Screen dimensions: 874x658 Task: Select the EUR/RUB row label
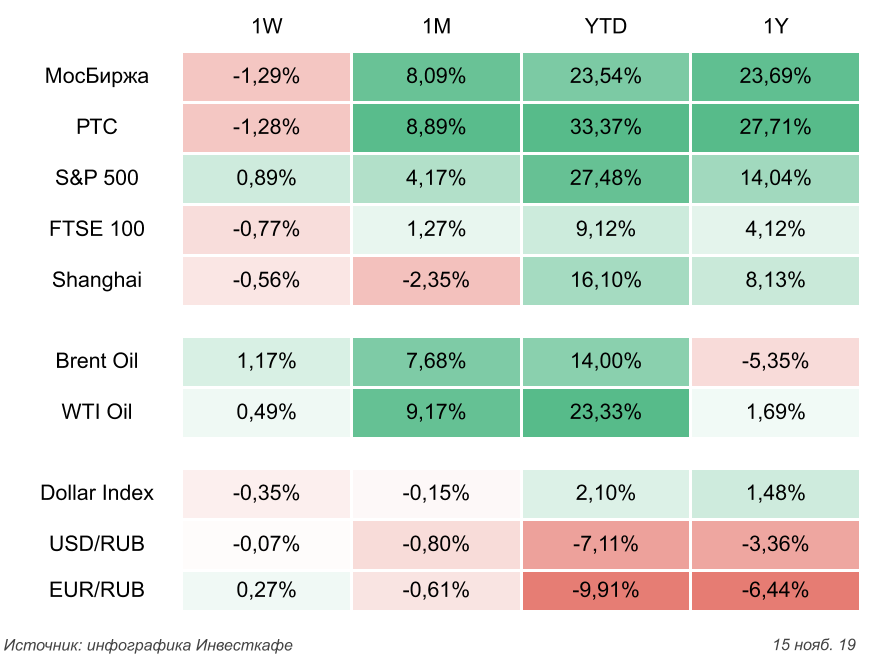(x=97, y=590)
